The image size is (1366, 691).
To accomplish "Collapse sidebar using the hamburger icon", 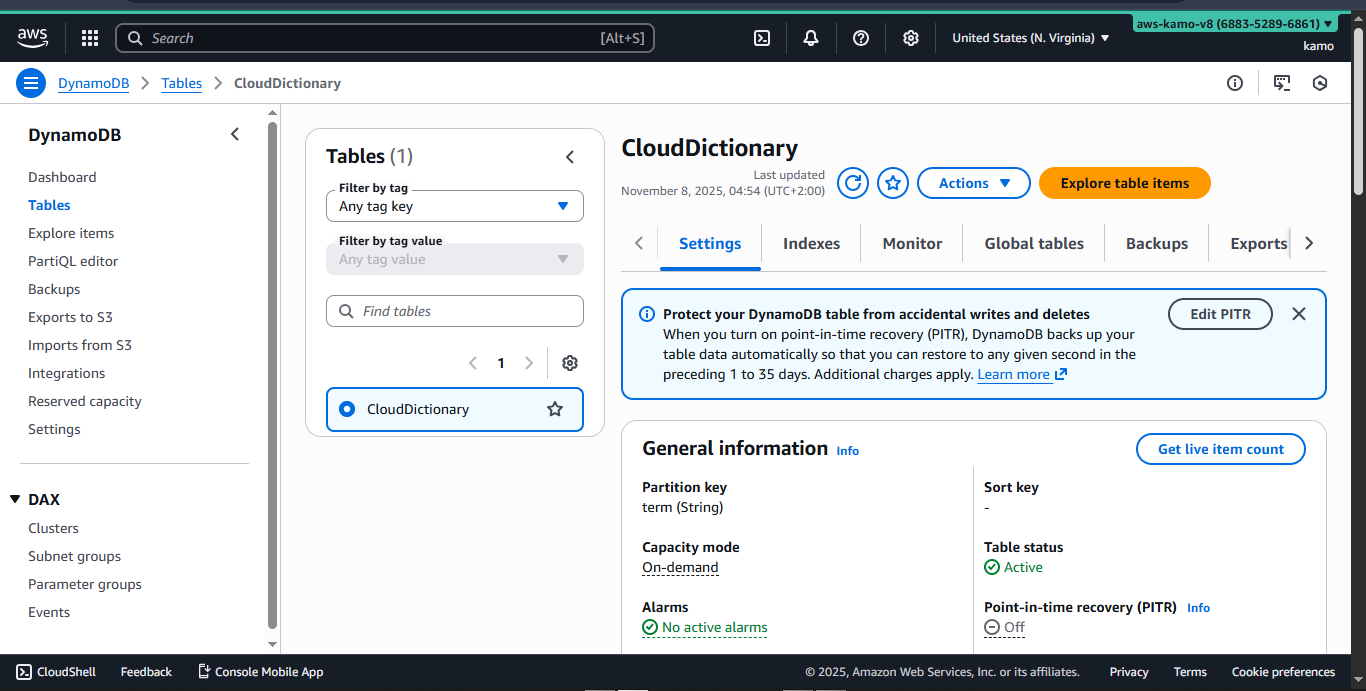I will [x=30, y=82].
